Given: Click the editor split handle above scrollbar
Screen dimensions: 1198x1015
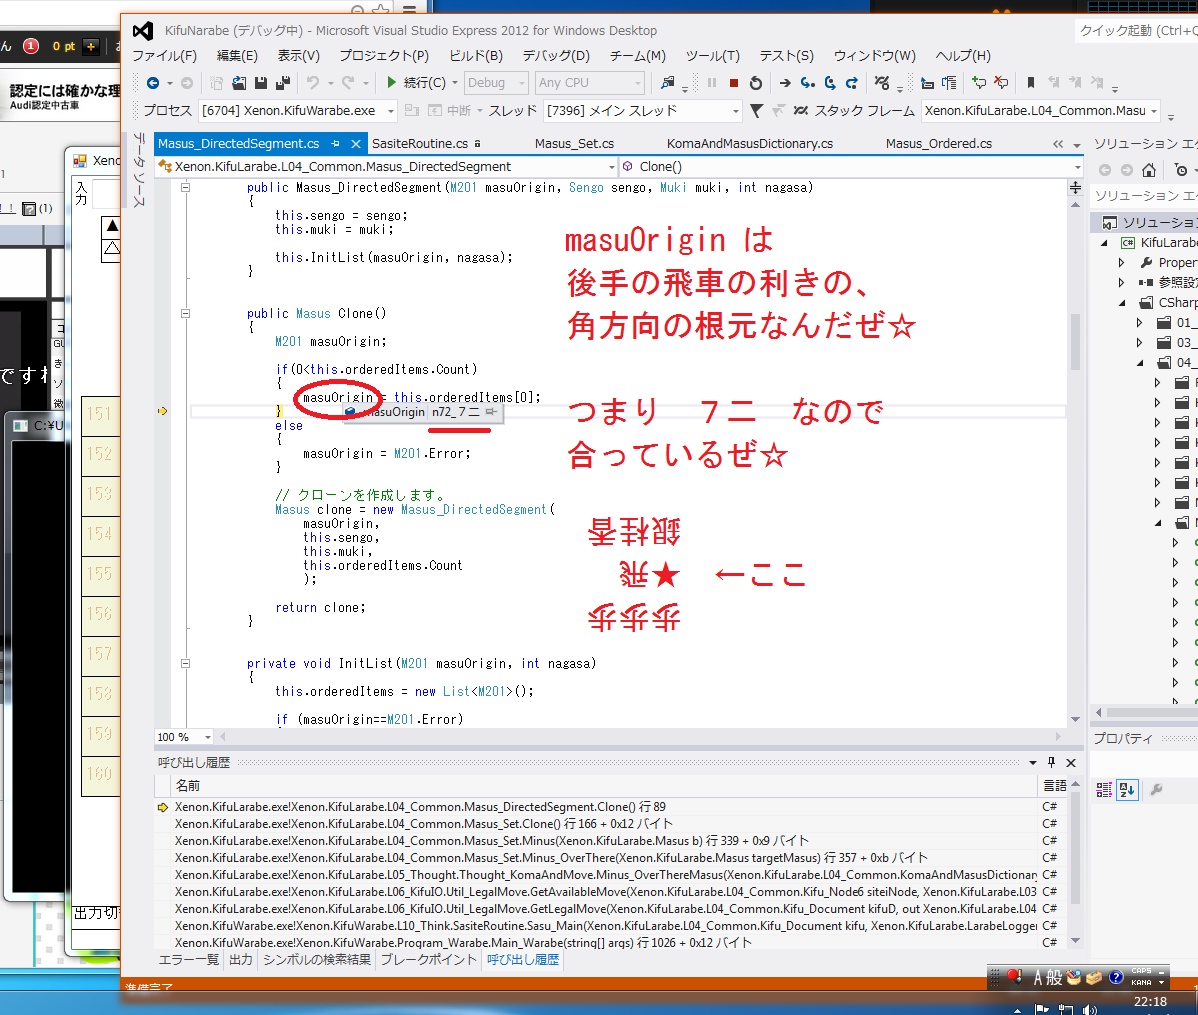Looking at the screenshot, I should pyautogui.click(x=1075, y=187).
